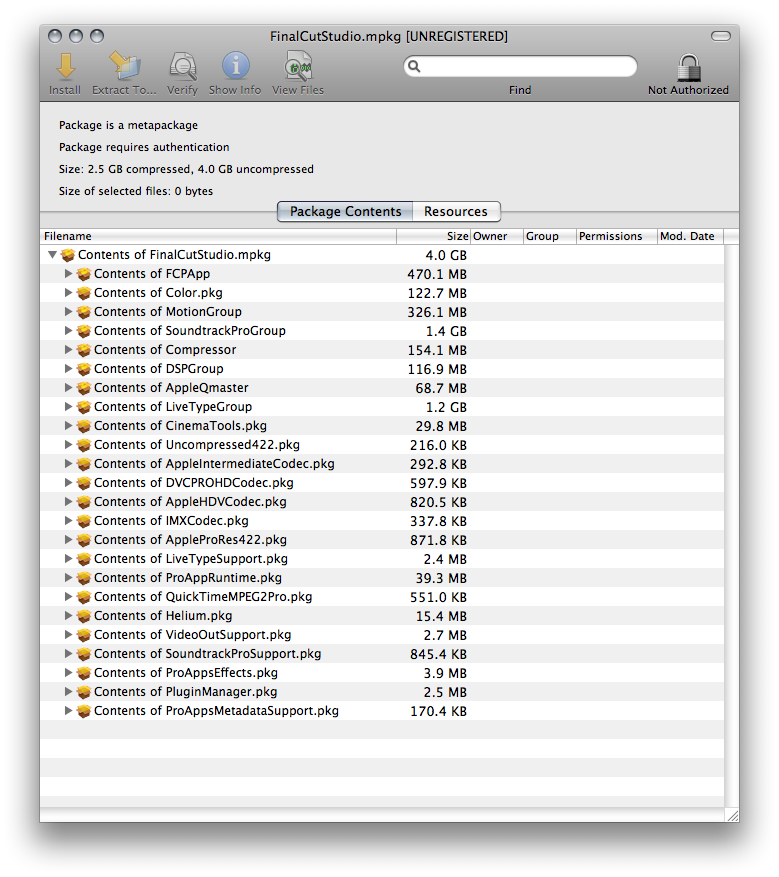
Task: Click the View Files toolbar icon
Action: [298, 66]
